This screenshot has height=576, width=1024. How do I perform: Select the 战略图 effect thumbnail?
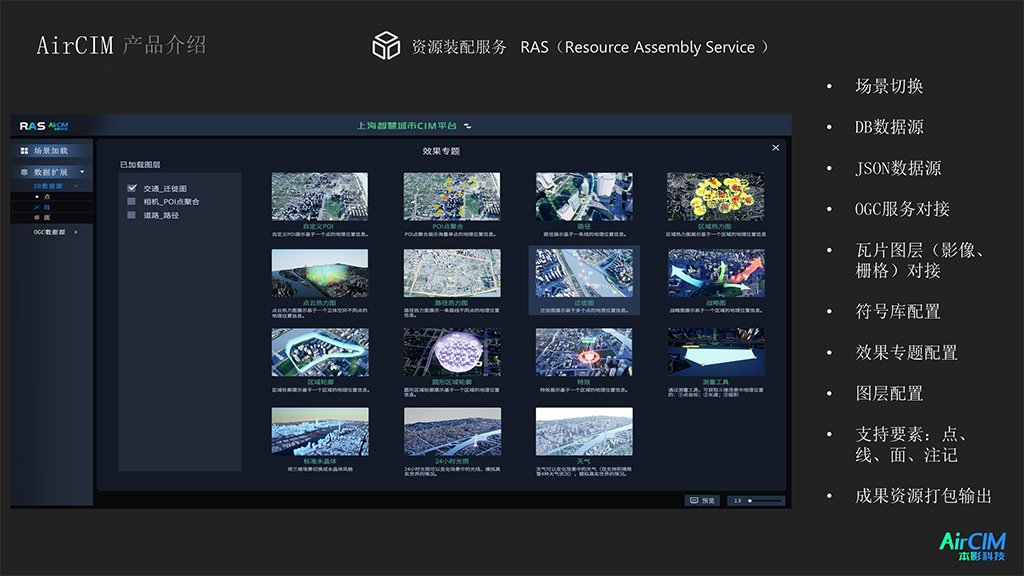(716, 273)
